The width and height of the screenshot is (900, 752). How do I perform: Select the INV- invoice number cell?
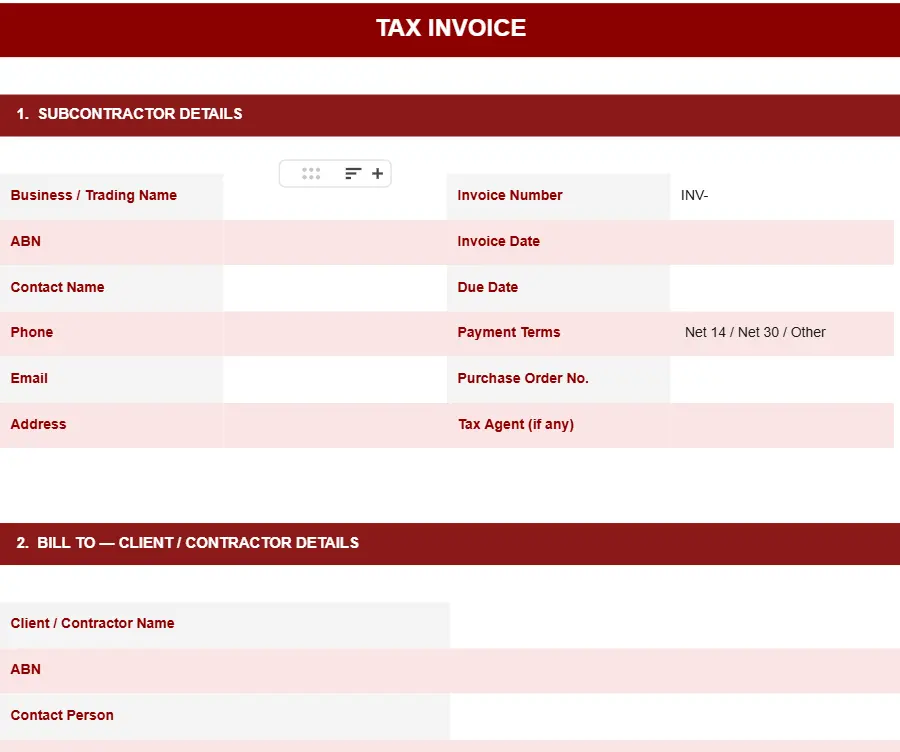tap(780, 196)
